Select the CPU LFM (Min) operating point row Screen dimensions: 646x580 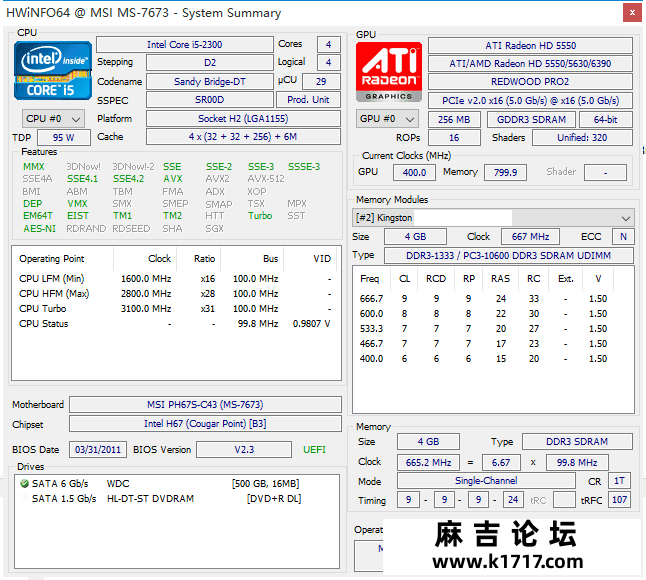pyautogui.click(x=175, y=279)
